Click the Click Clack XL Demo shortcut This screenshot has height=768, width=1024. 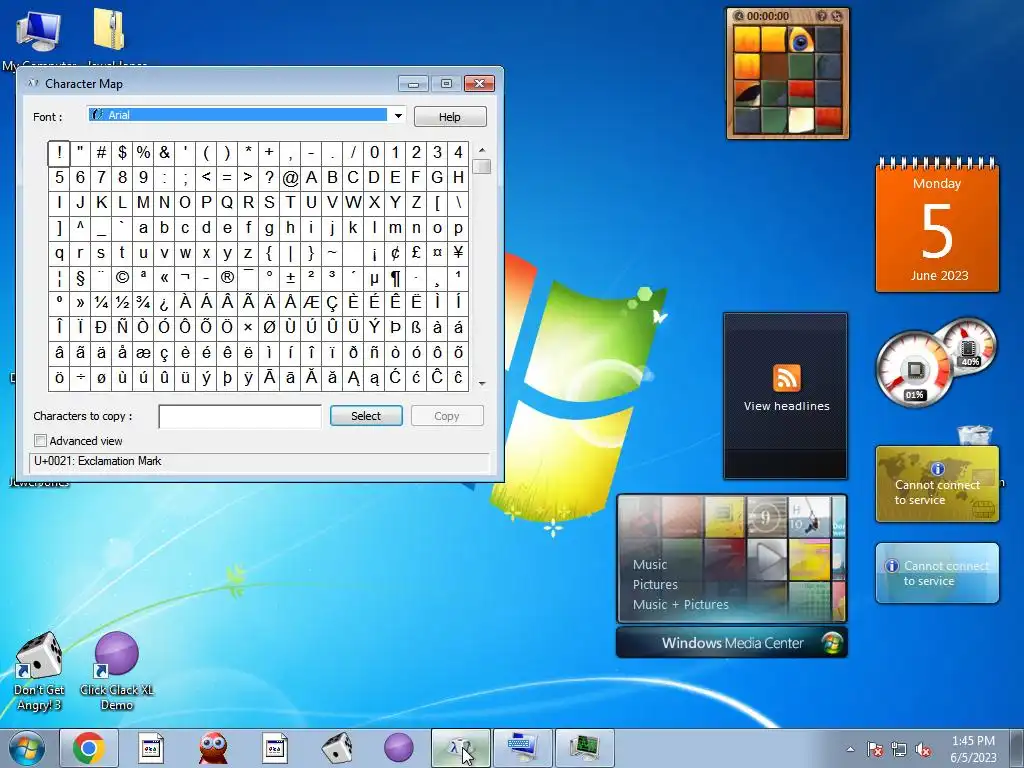(117, 673)
